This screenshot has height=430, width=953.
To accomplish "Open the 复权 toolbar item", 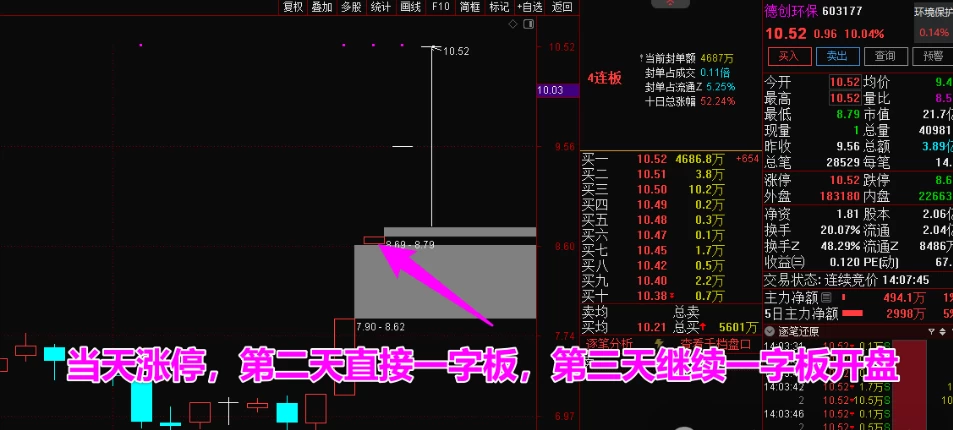I will click(x=293, y=7).
